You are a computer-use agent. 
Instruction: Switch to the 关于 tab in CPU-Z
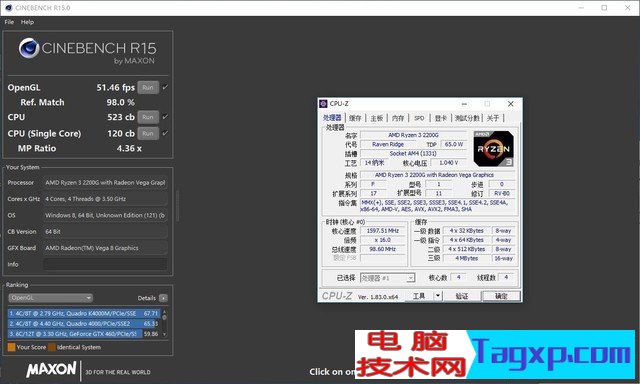(493, 118)
